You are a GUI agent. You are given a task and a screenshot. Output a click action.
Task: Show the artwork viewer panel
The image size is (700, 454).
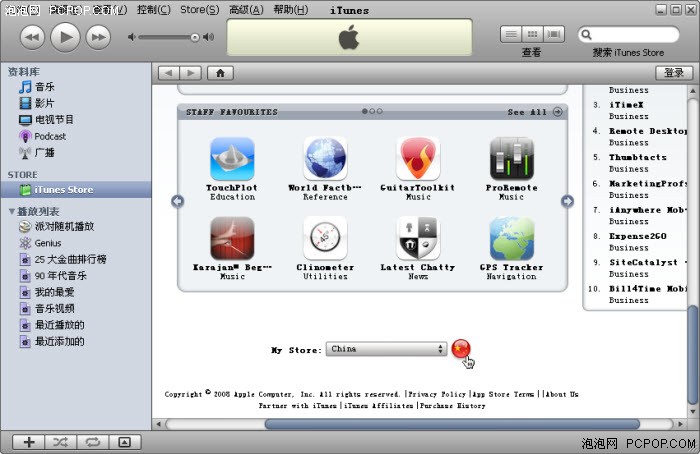(125, 442)
